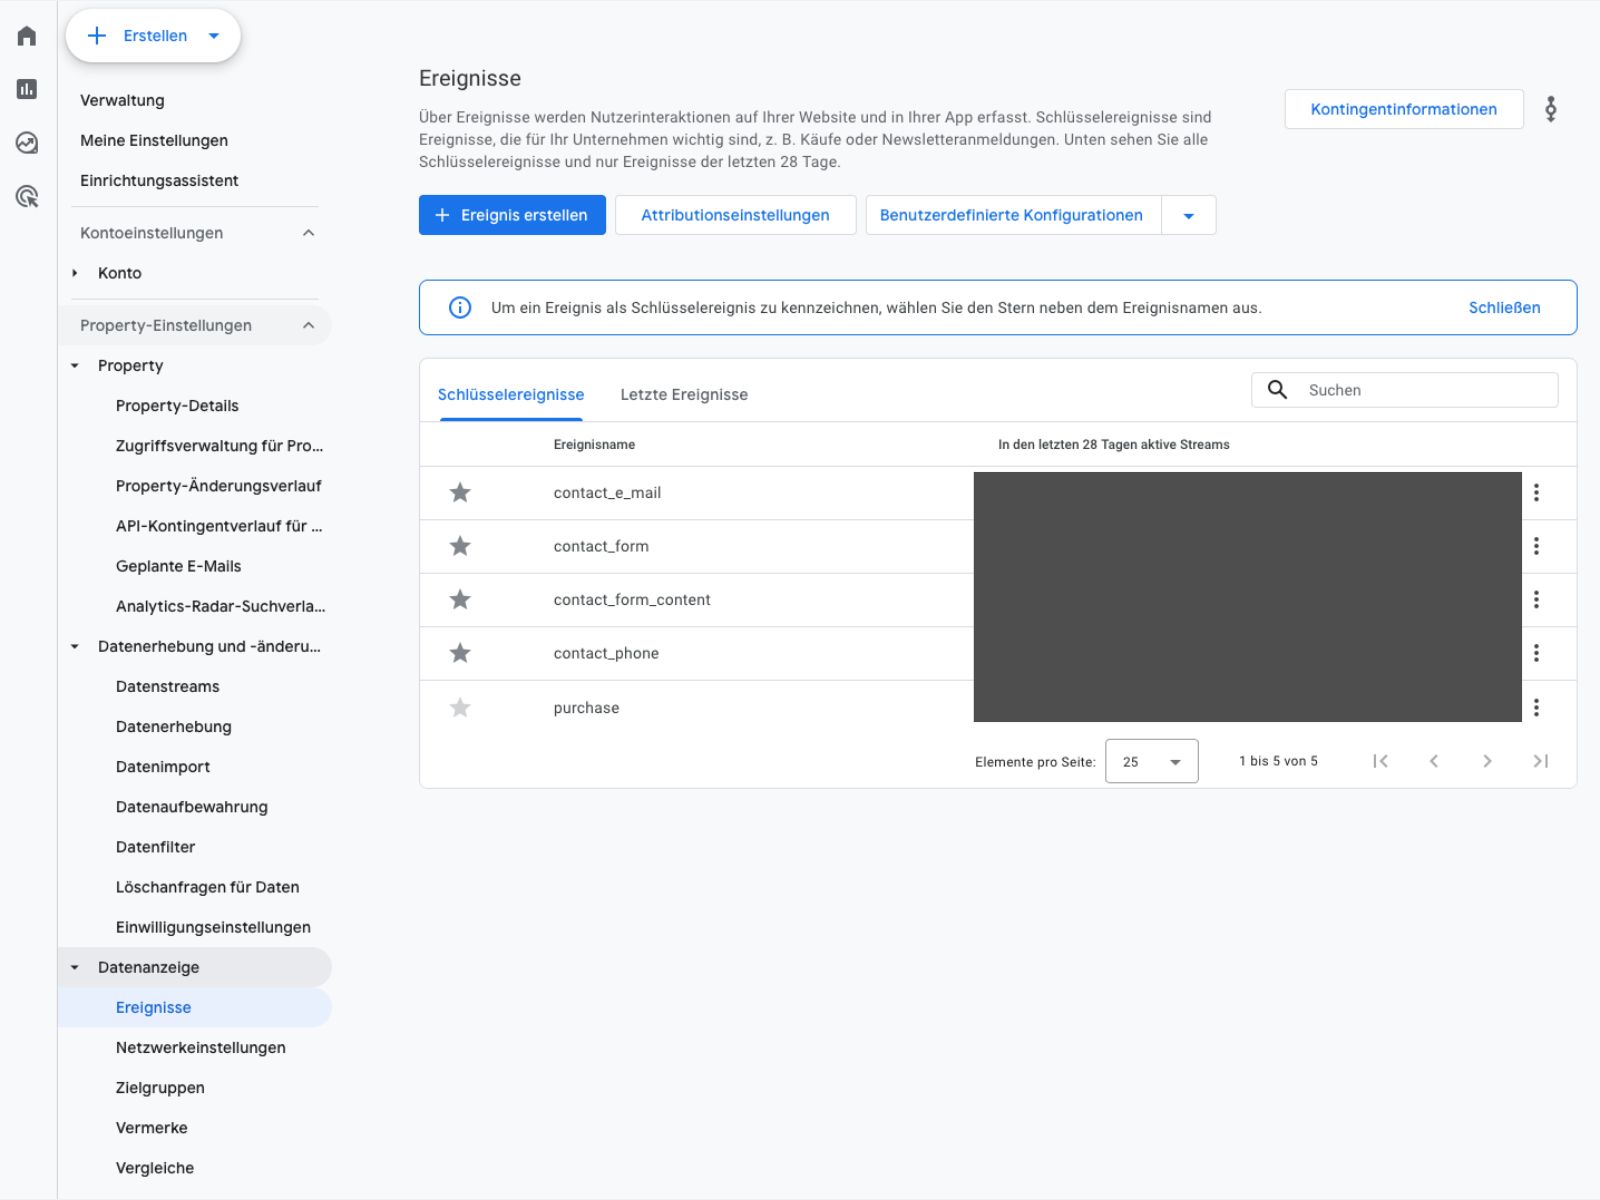The height and width of the screenshot is (1200, 1600).
Task: Click the magnifier icon in search box
Action: pos(1277,390)
